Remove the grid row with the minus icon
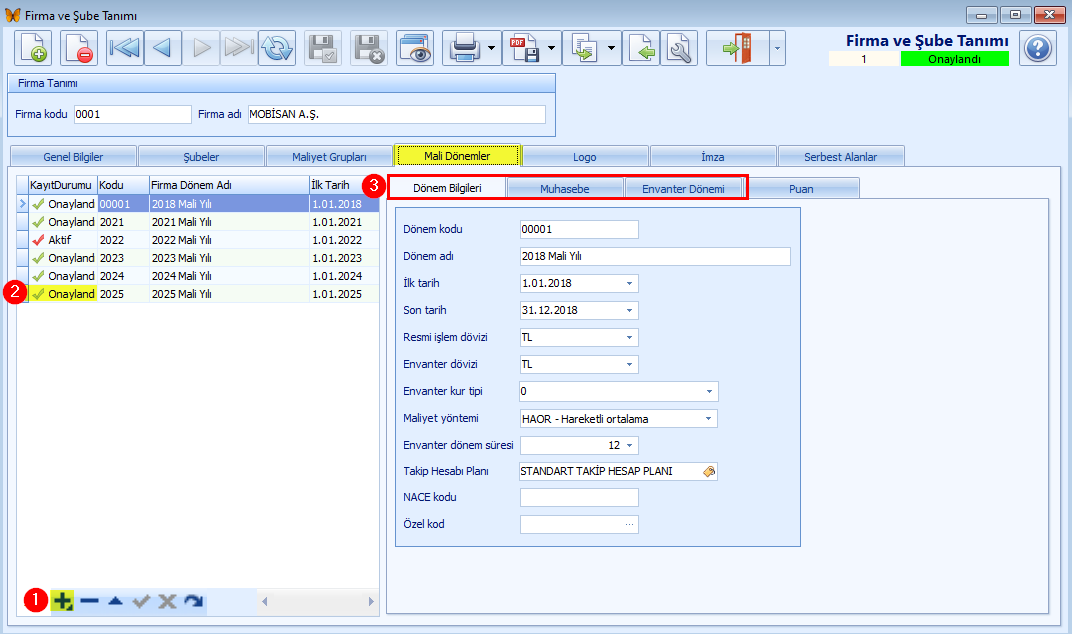Screen dimensions: 1072x634 tap(90, 601)
